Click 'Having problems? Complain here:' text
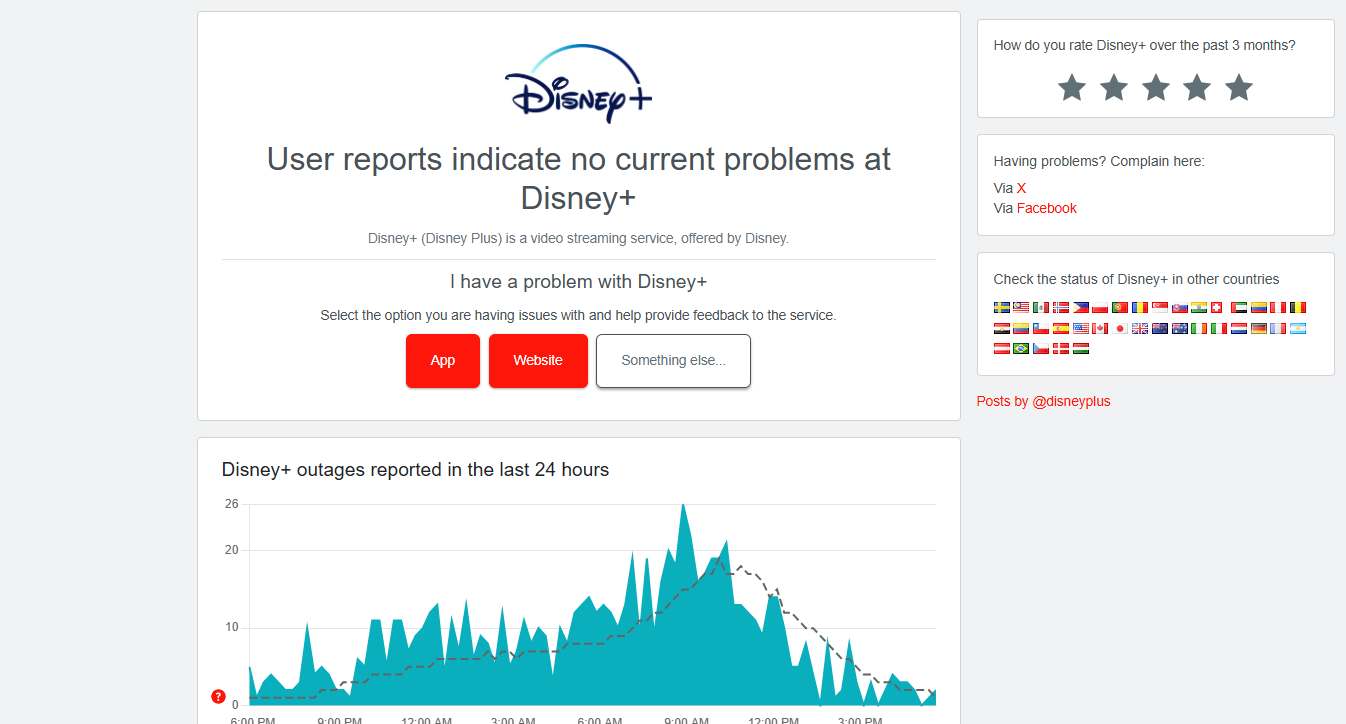The height and width of the screenshot is (724, 1346). coord(1099,161)
